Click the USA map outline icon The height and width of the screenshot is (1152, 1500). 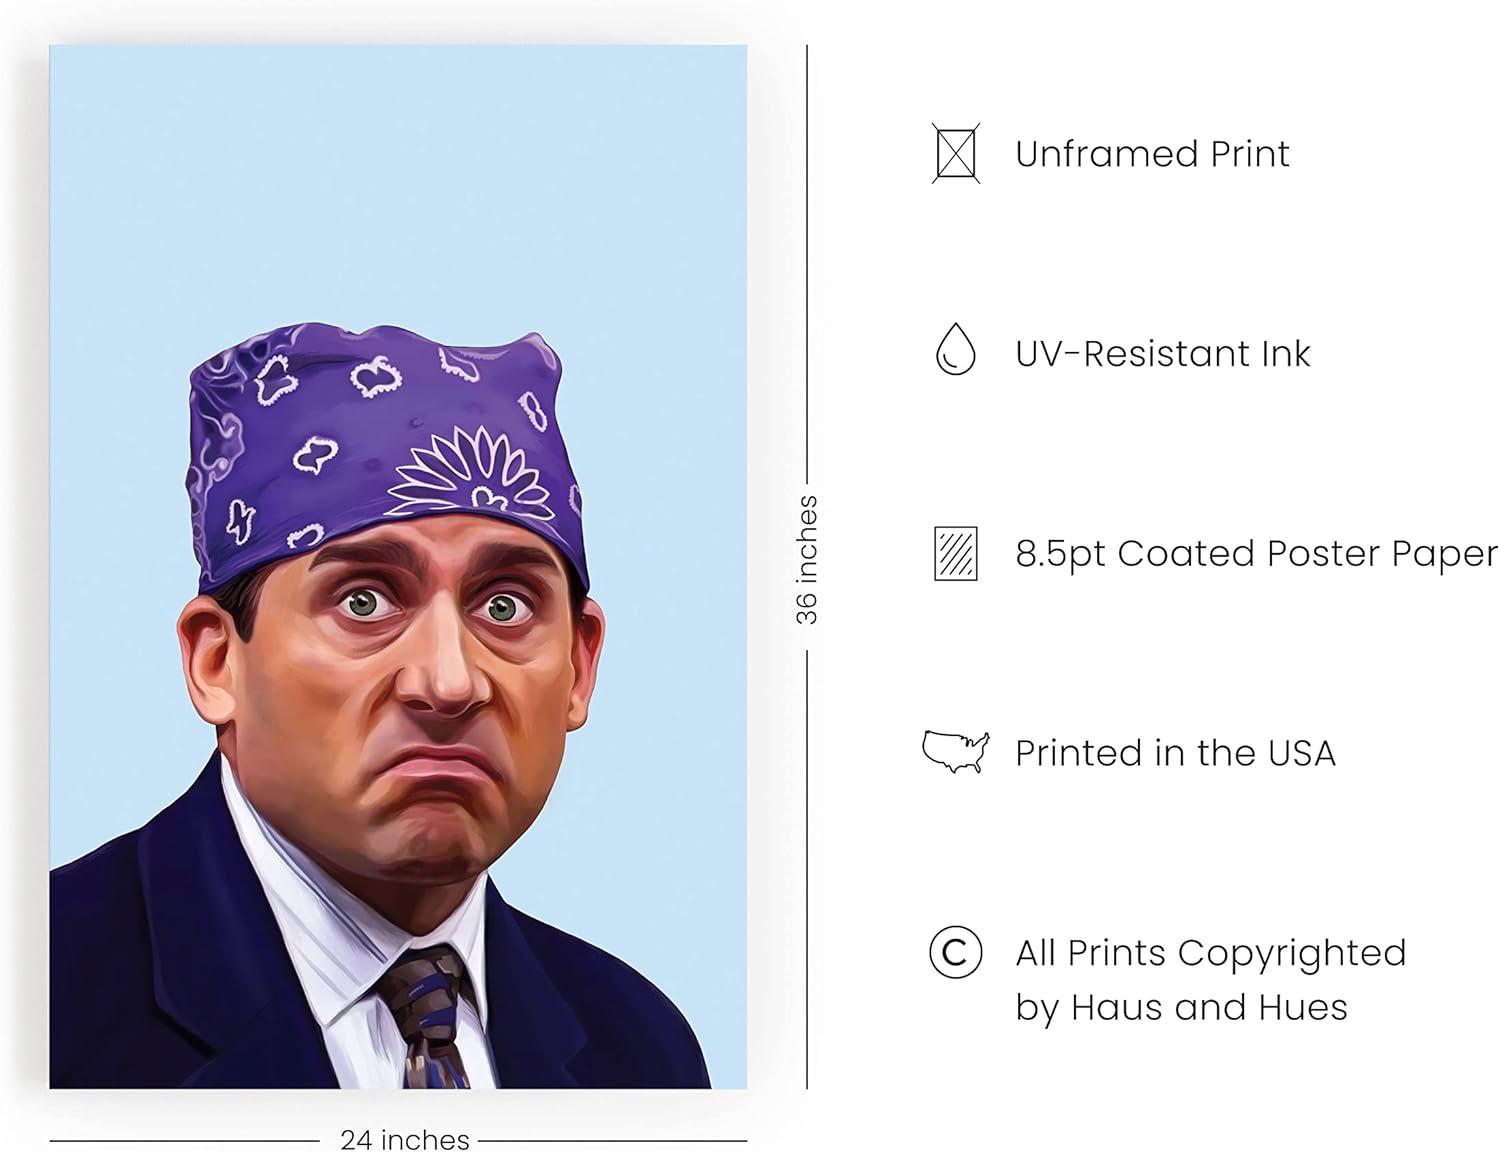(956, 752)
